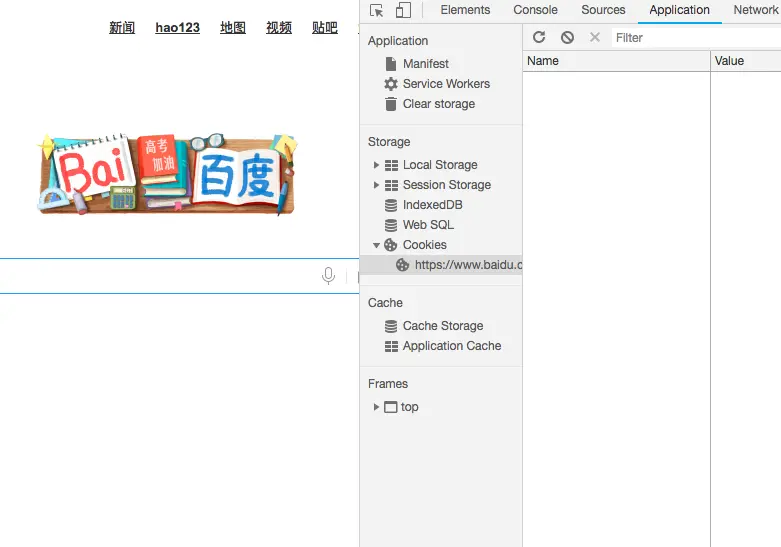Select the Application tab

click(679, 10)
